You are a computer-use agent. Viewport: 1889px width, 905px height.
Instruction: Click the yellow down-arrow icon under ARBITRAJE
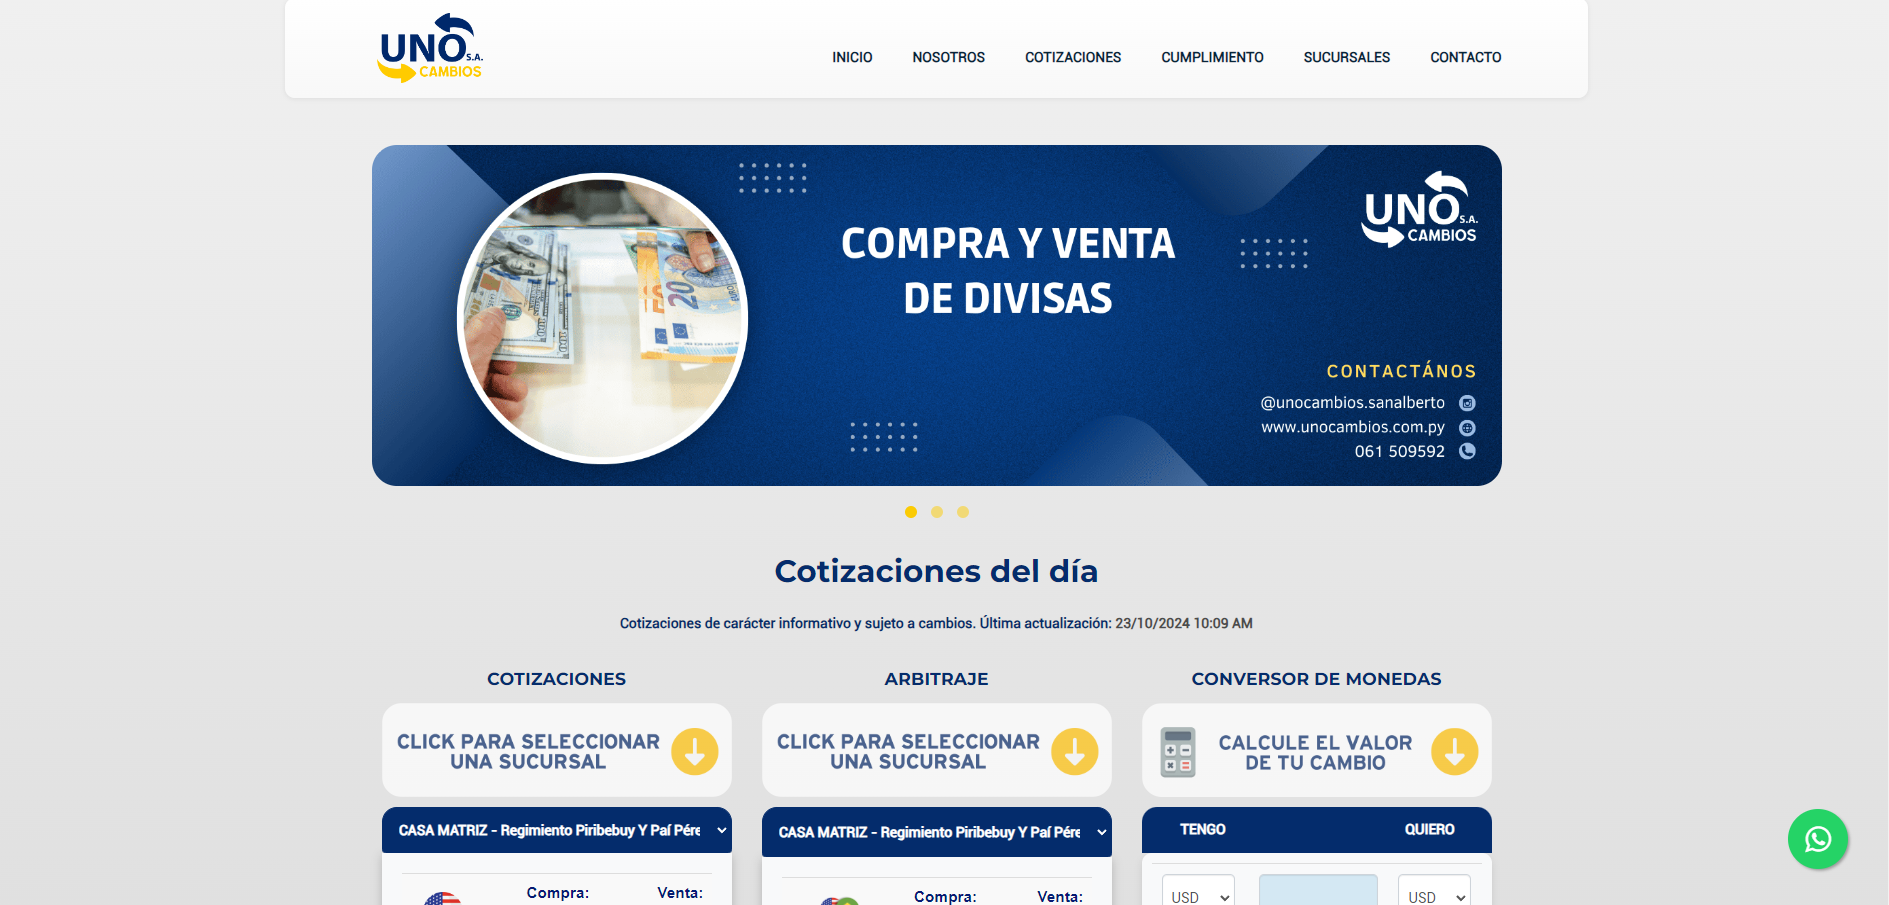click(x=1075, y=752)
